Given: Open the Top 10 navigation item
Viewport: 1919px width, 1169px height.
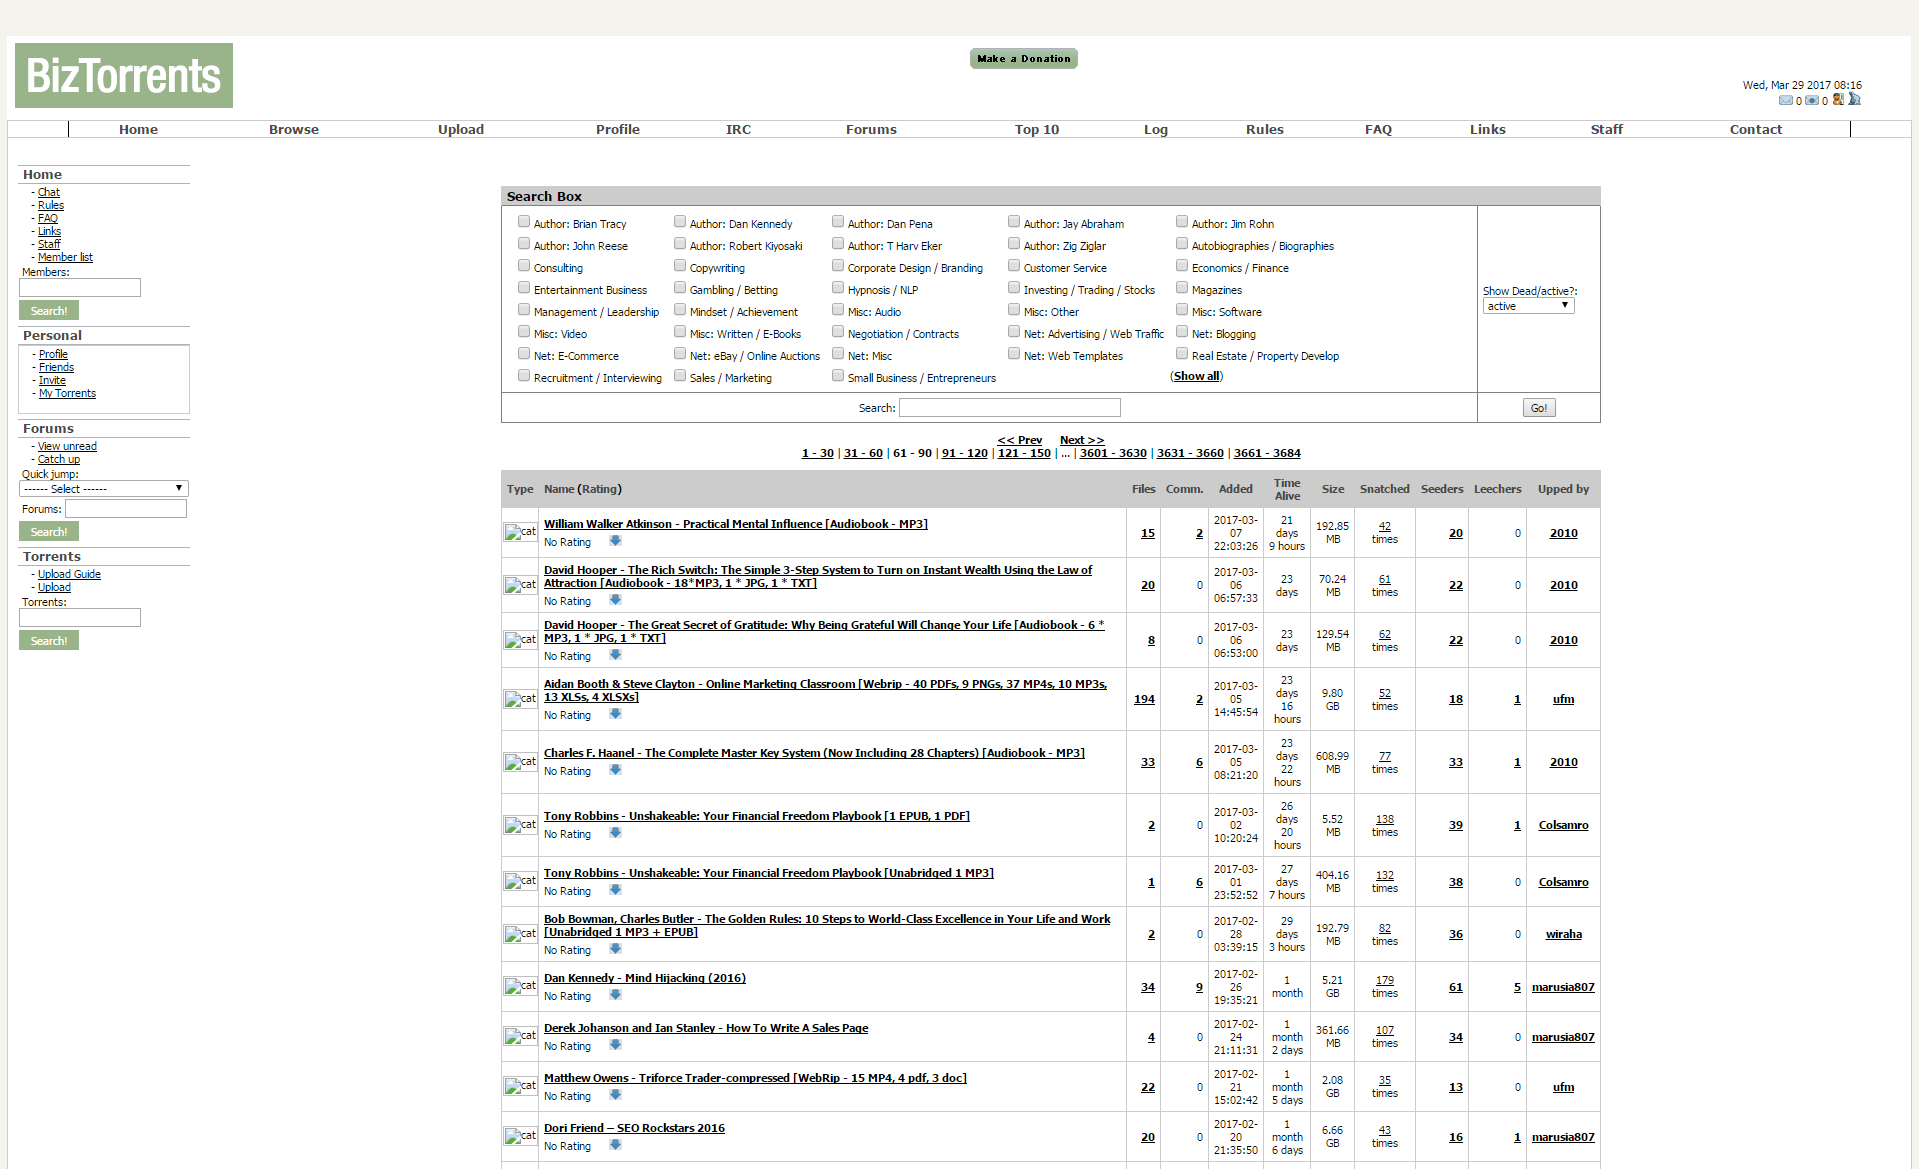Looking at the screenshot, I should [x=1037, y=129].
